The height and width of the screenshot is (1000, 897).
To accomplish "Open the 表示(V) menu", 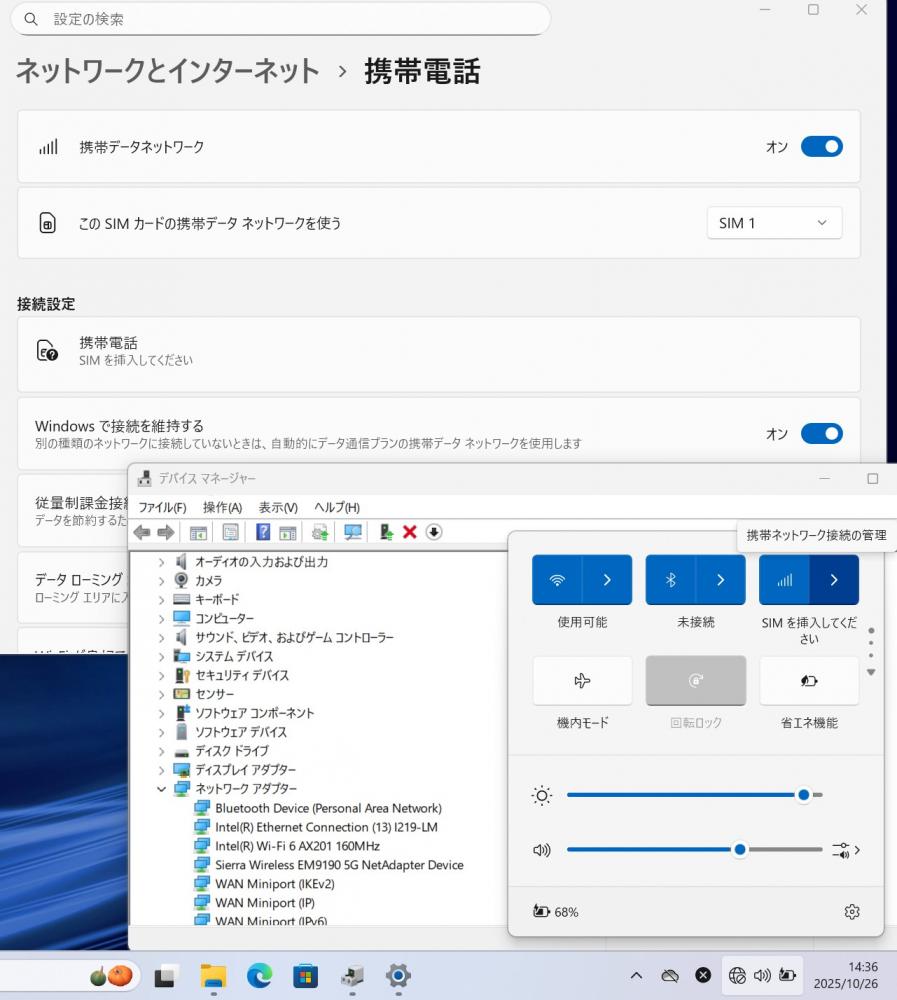I will [x=277, y=507].
